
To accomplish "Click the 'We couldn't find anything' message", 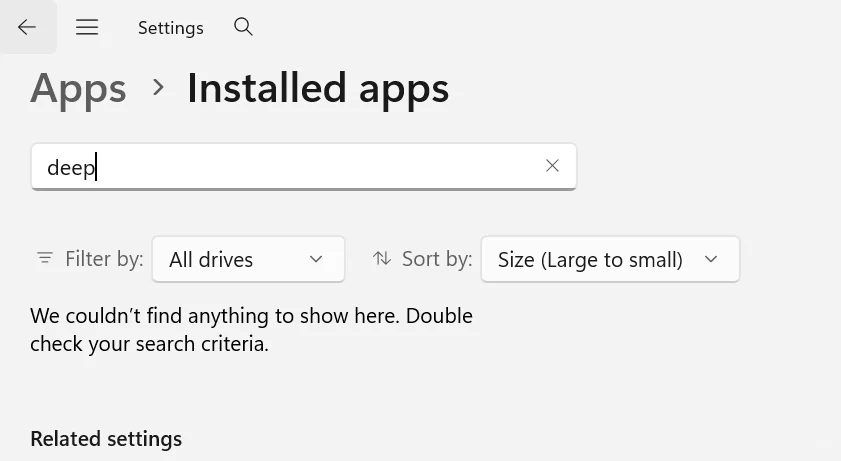I will pos(251,316).
